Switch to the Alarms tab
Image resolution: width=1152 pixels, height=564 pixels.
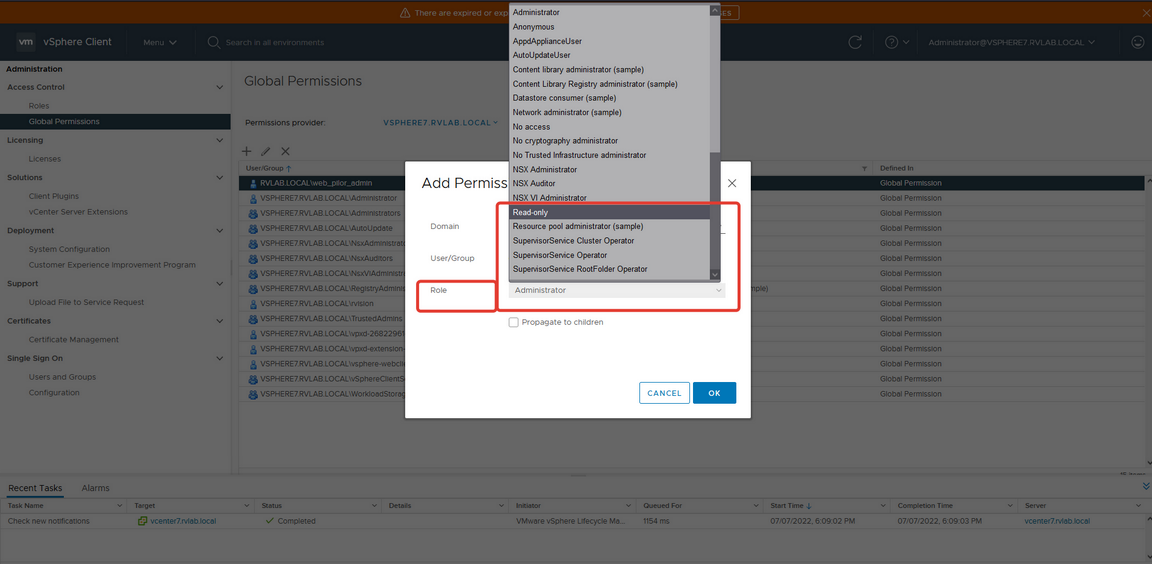coord(96,488)
